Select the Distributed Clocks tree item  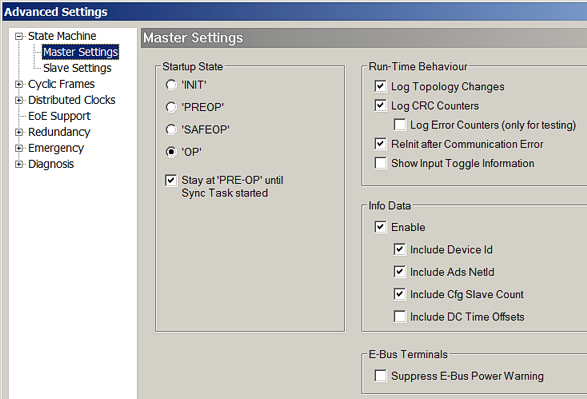pyautogui.click(x=72, y=100)
